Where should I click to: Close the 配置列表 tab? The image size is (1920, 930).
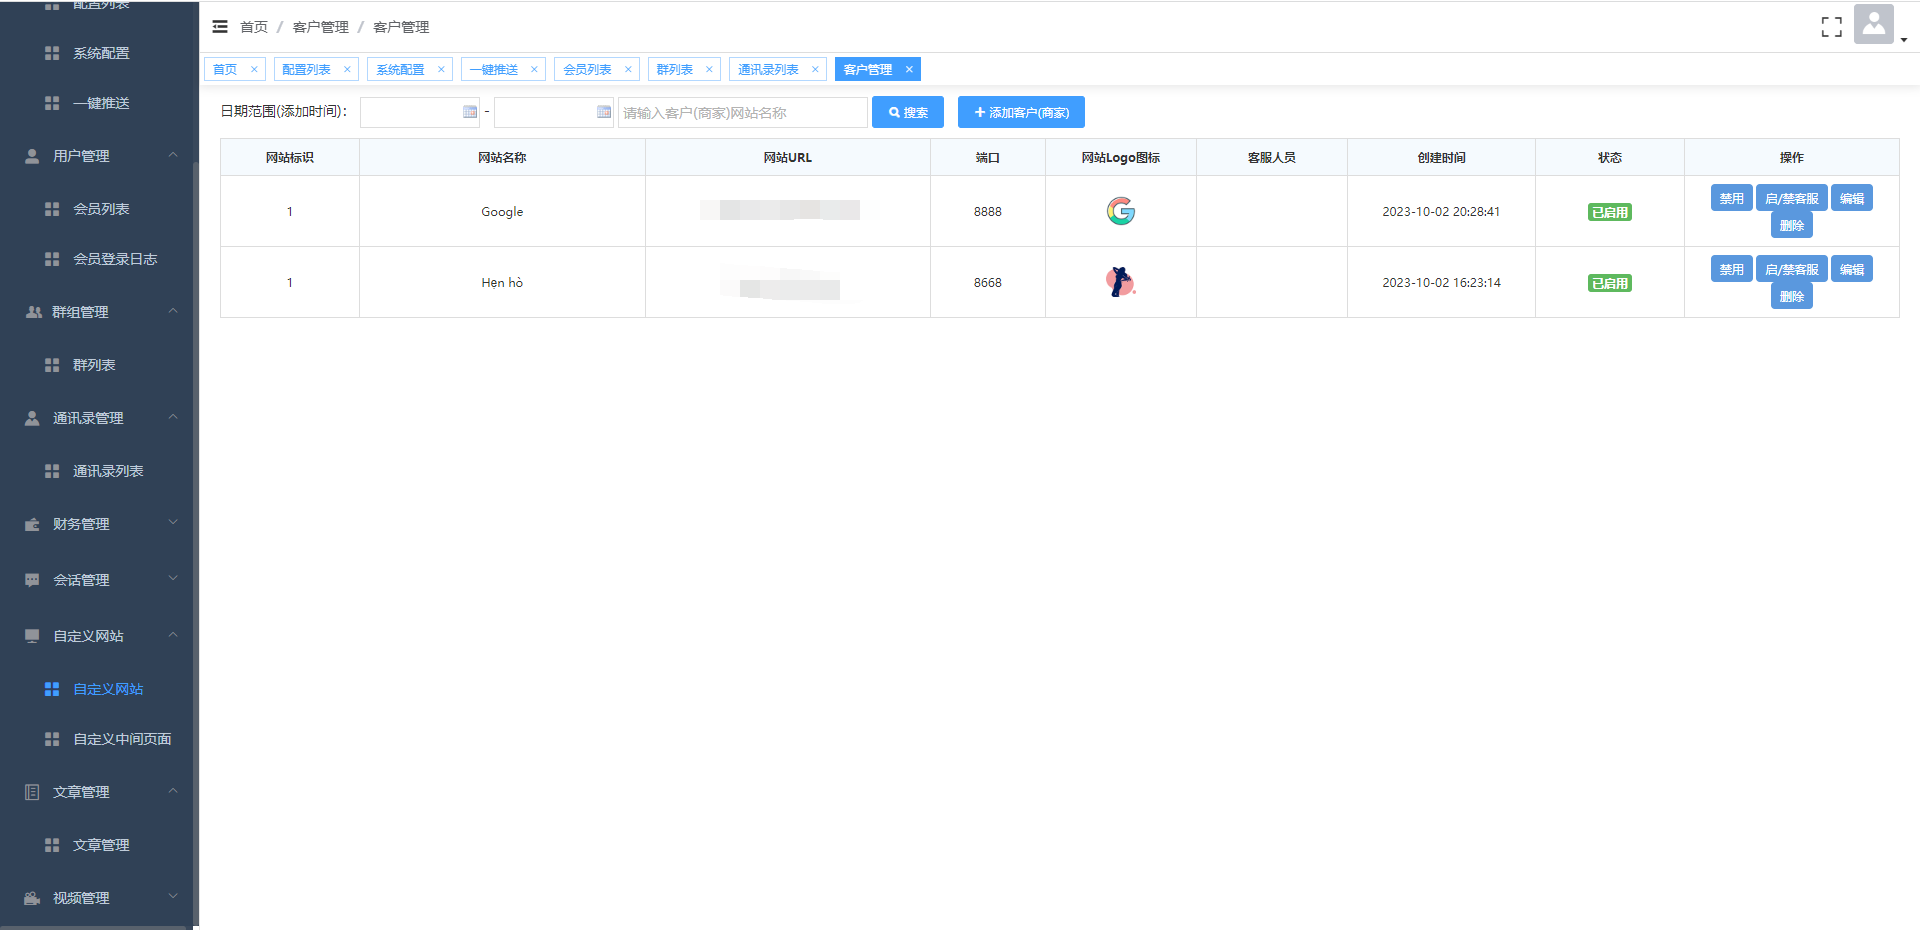[347, 70]
